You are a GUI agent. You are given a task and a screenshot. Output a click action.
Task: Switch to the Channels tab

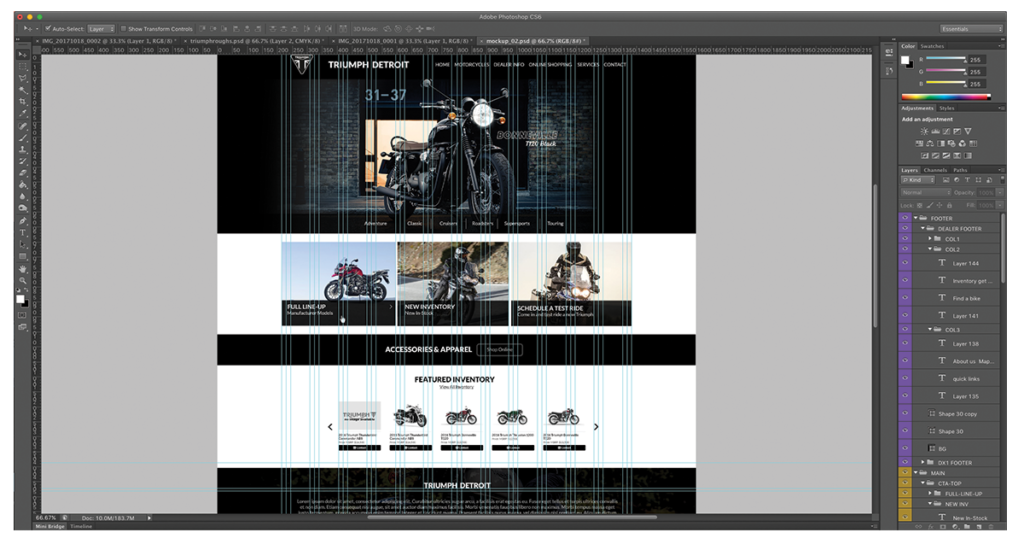[935, 170]
